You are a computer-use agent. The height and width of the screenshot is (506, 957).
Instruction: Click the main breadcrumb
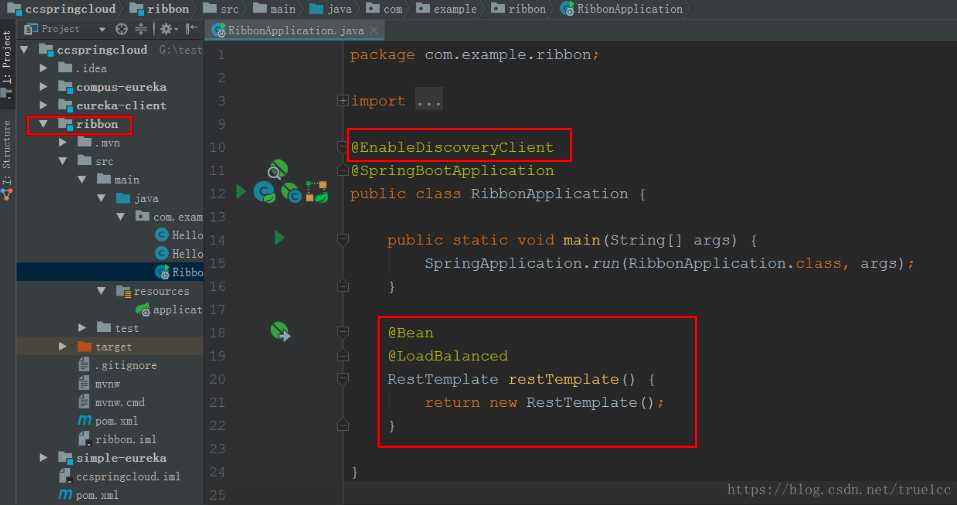(x=275, y=9)
